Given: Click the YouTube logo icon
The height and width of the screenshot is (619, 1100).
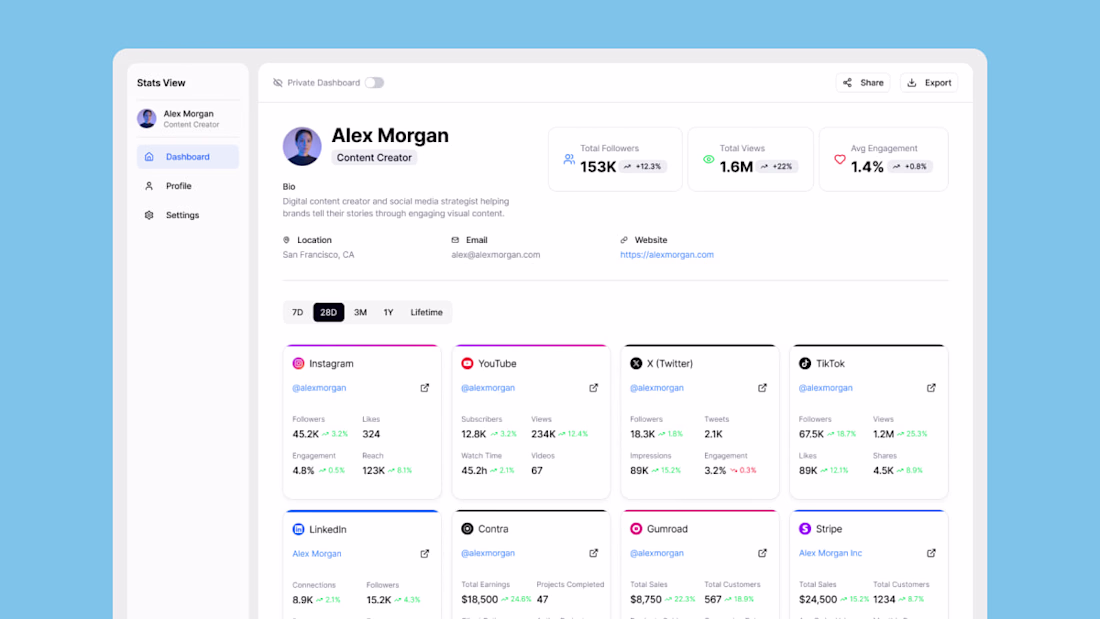Looking at the screenshot, I should click(x=467, y=364).
